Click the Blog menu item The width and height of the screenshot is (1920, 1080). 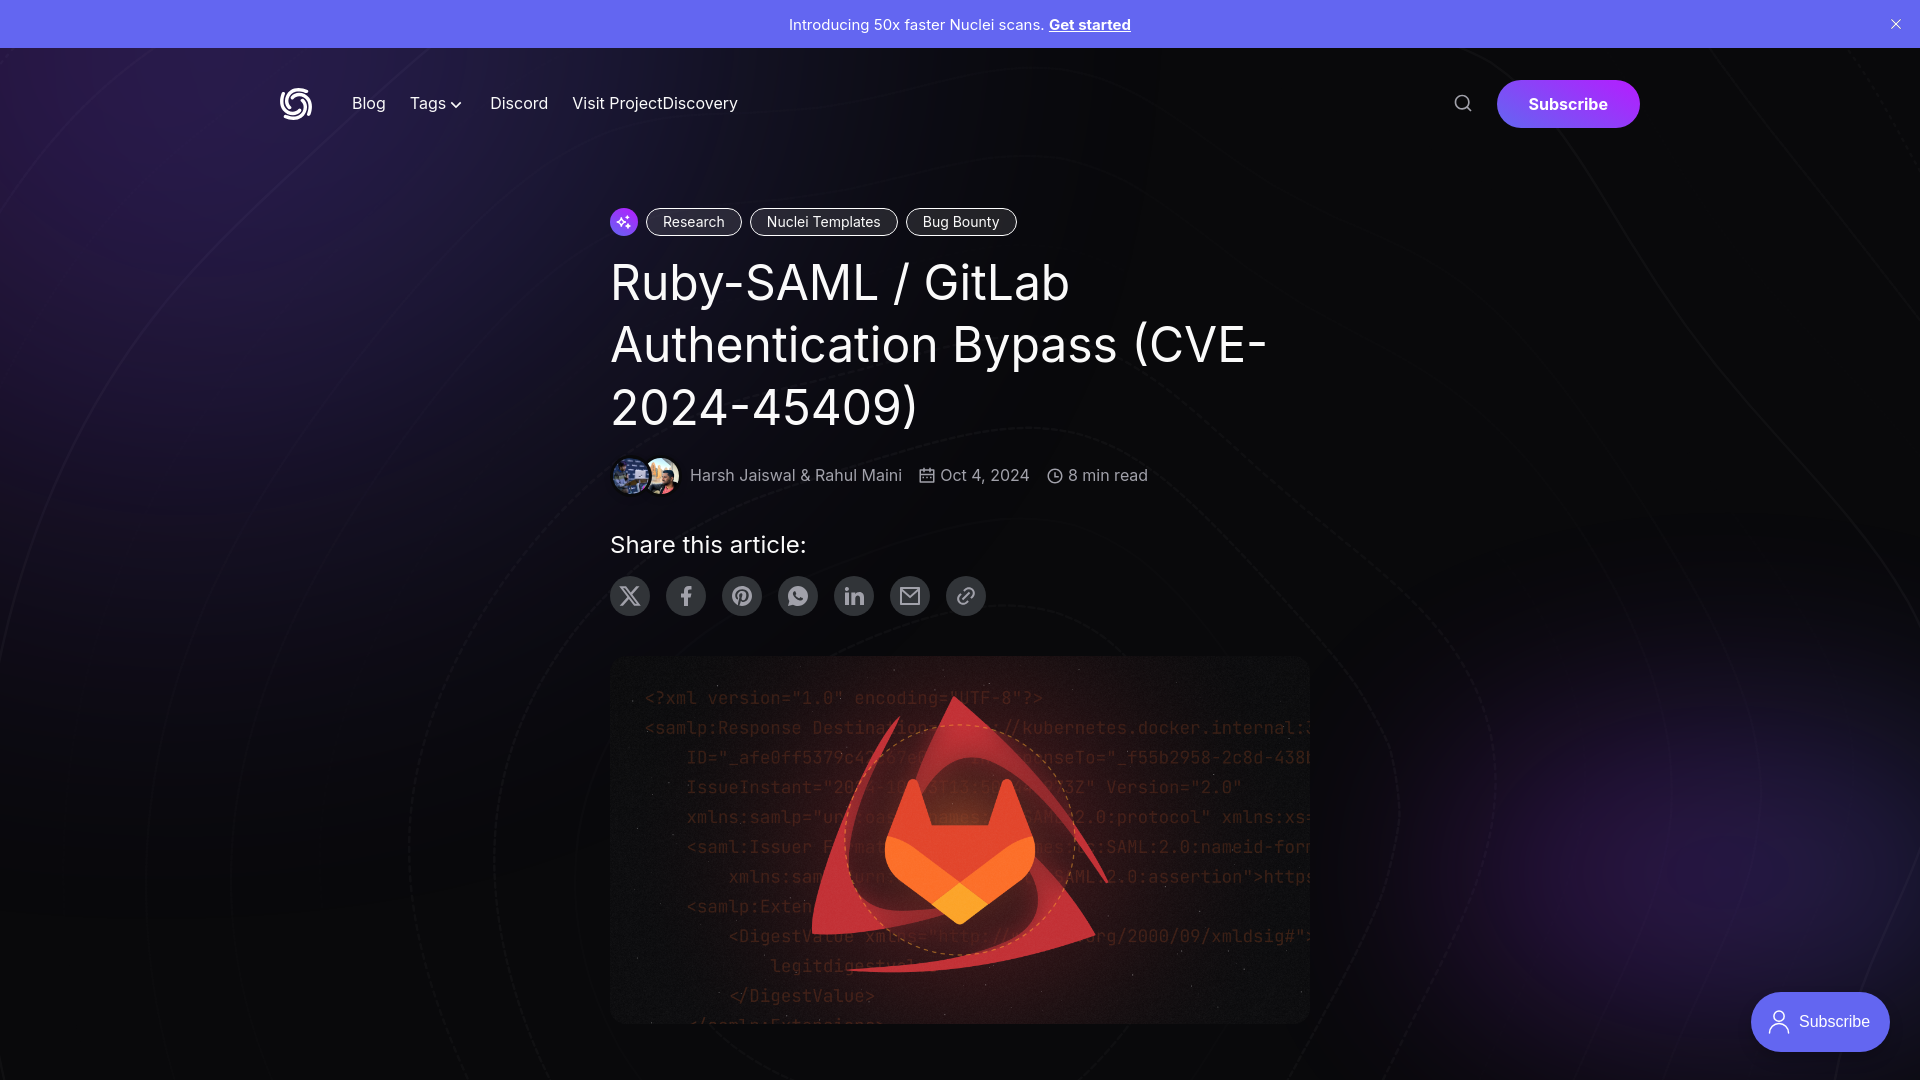368,103
